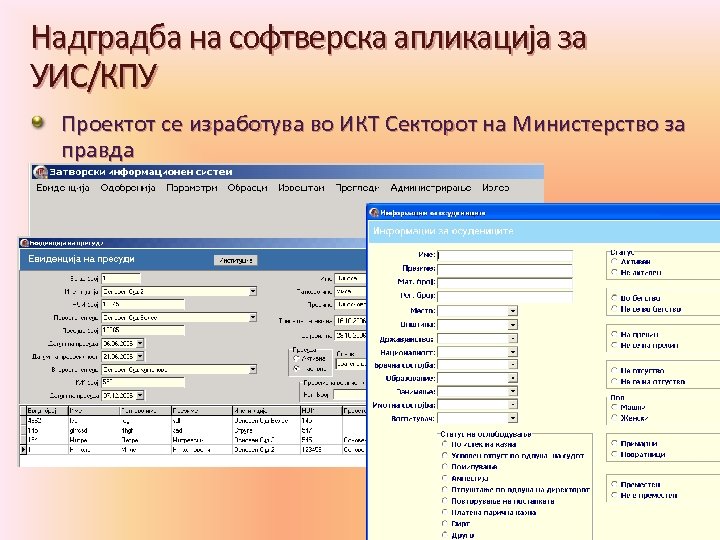Screen dimensions: 720x540
Task: Click the Институции button in verdicts window
Action: (x=236, y=260)
